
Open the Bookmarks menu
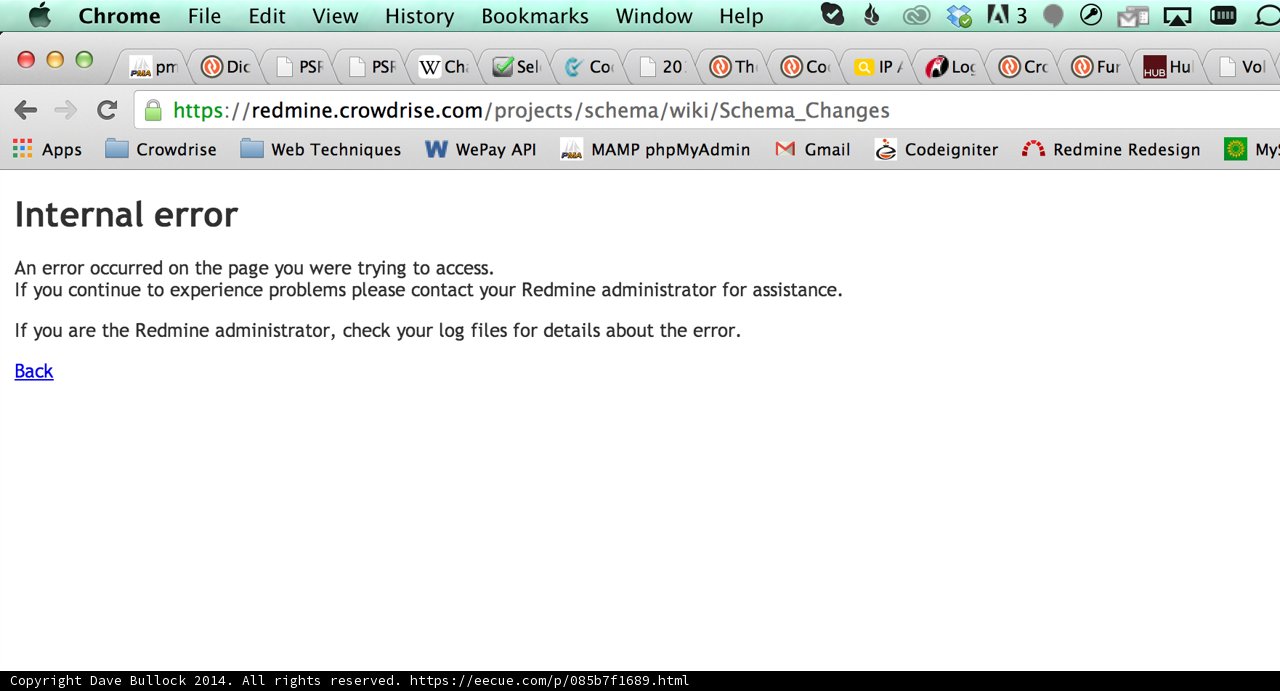(x=535, y=16)
